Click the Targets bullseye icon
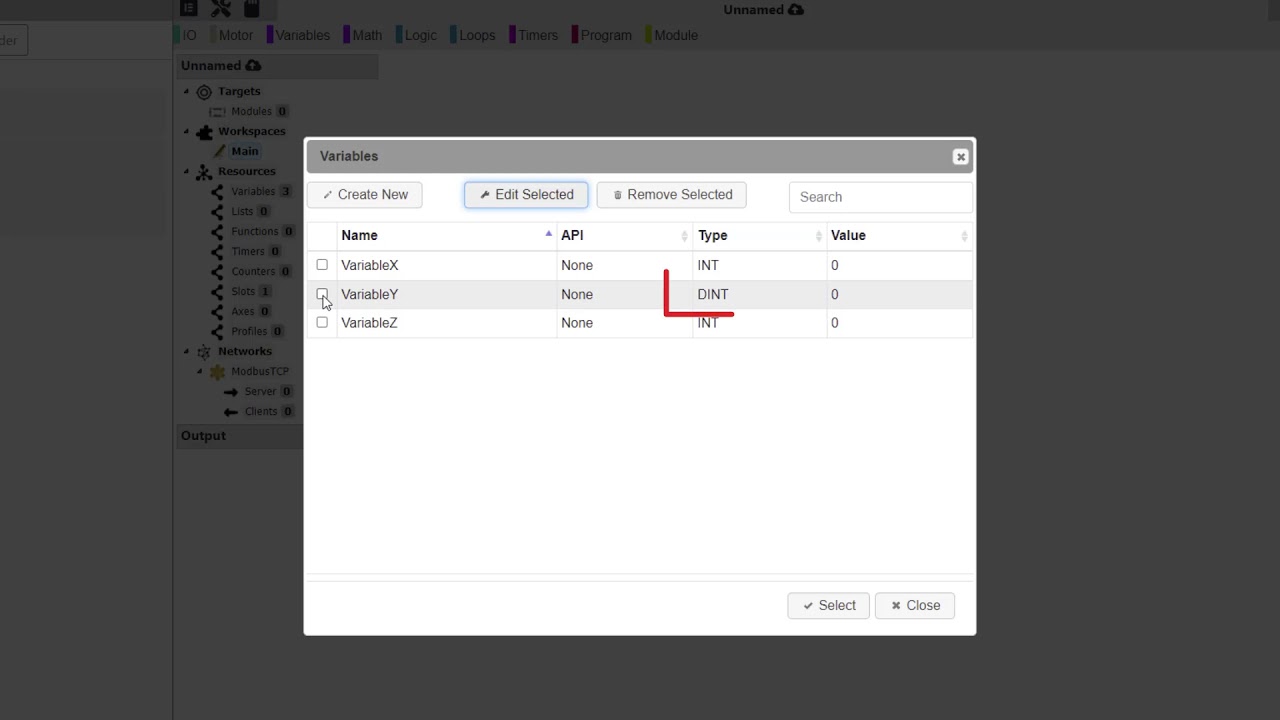Image resolution: width=1280 pixels, height=720 pixels. pos(204,92)
